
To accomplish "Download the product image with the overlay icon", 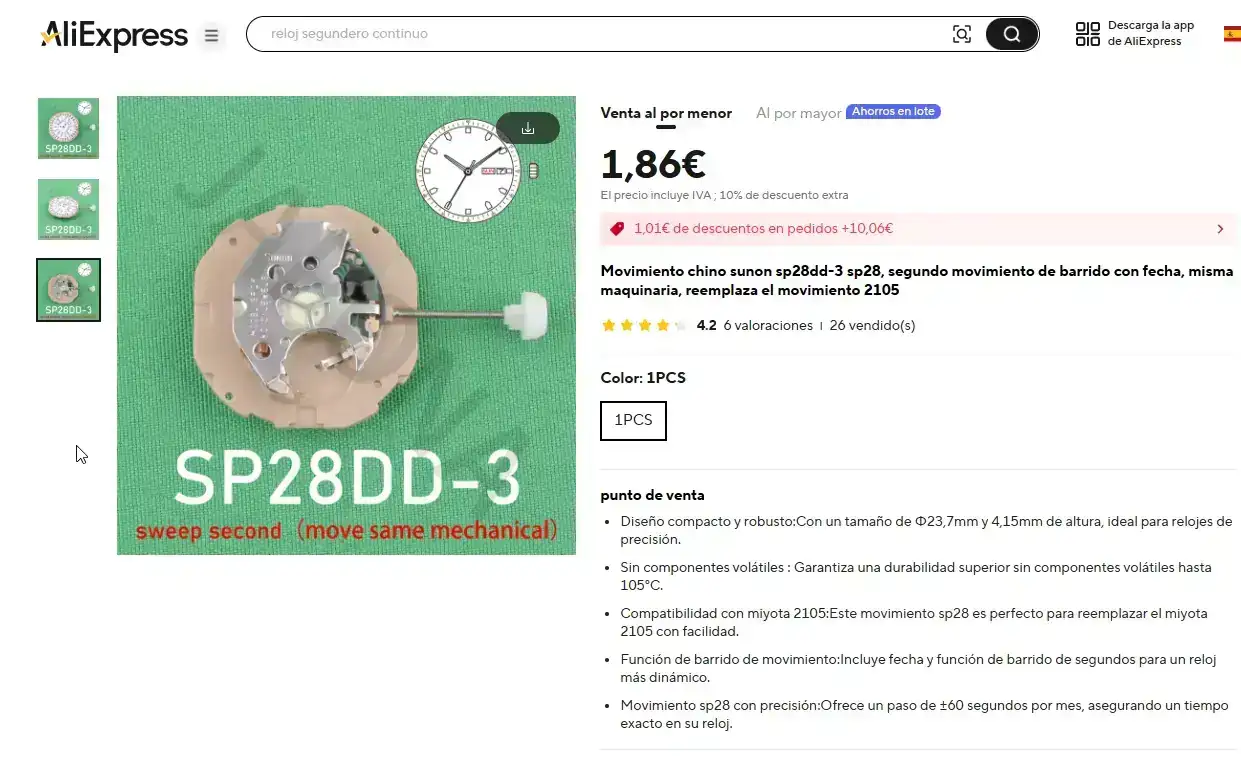I will pyautogui.click(x=528, y=128).
